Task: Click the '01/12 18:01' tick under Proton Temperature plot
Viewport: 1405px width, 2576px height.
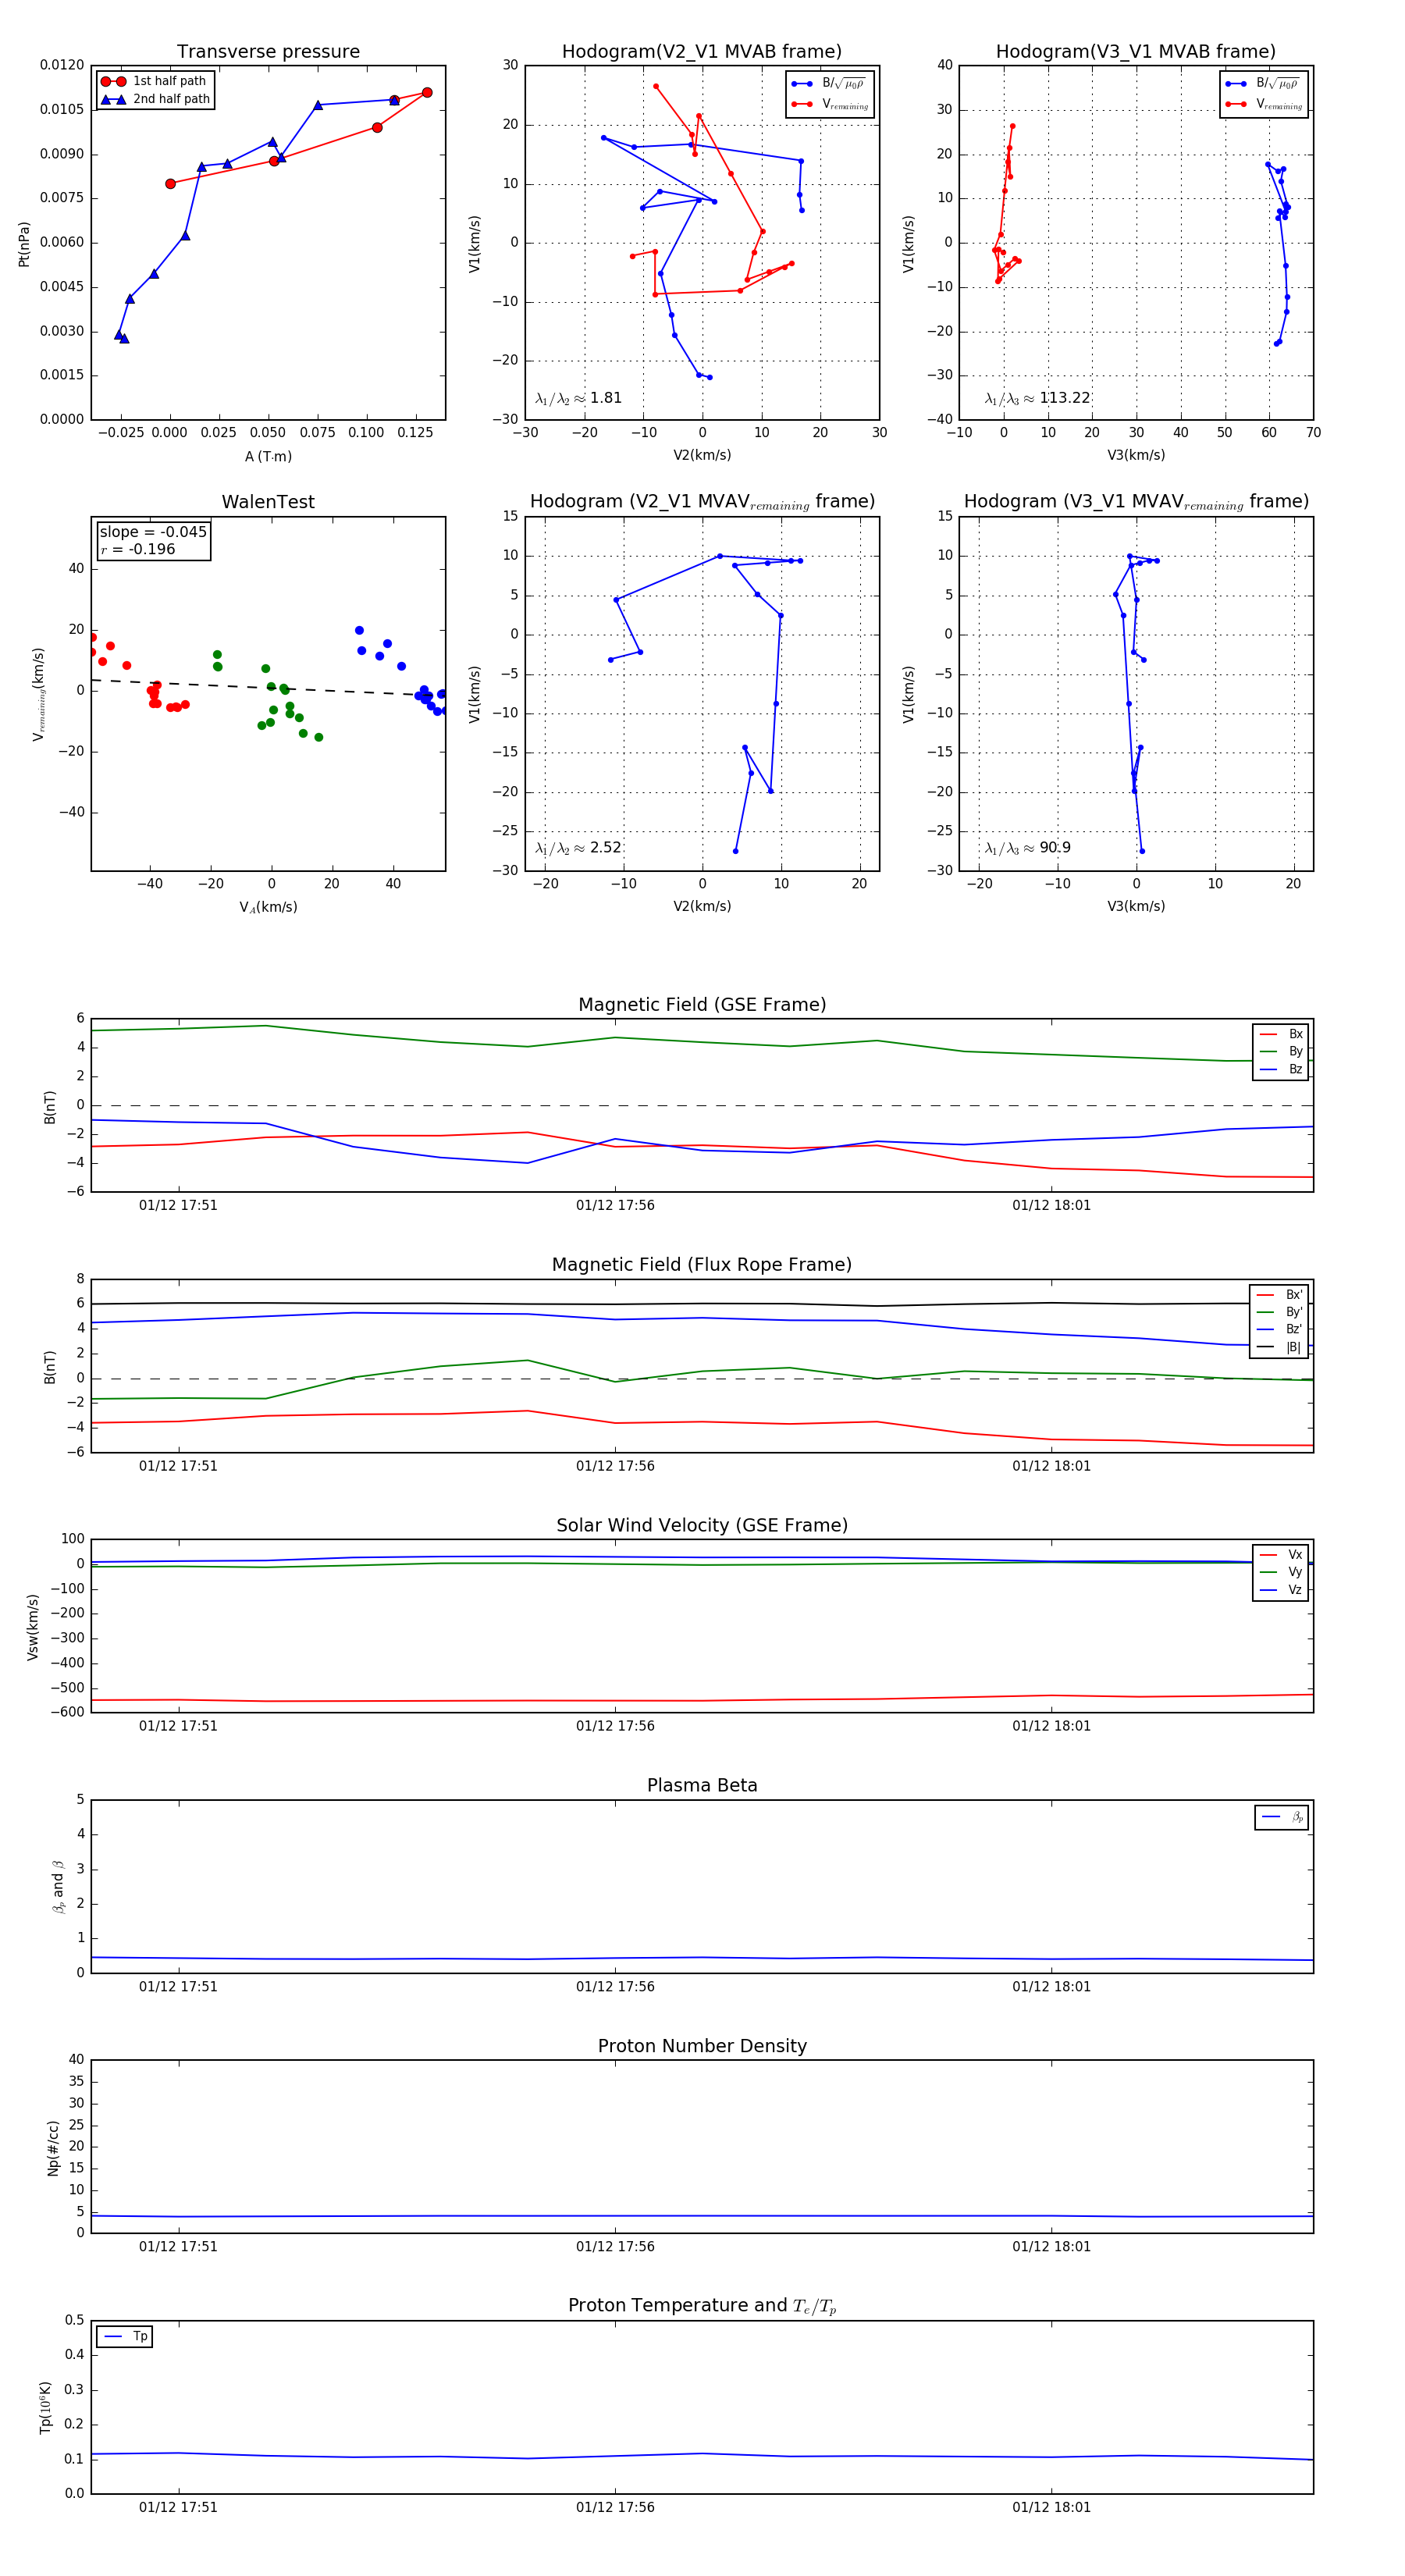Action: (1051, 2508)
